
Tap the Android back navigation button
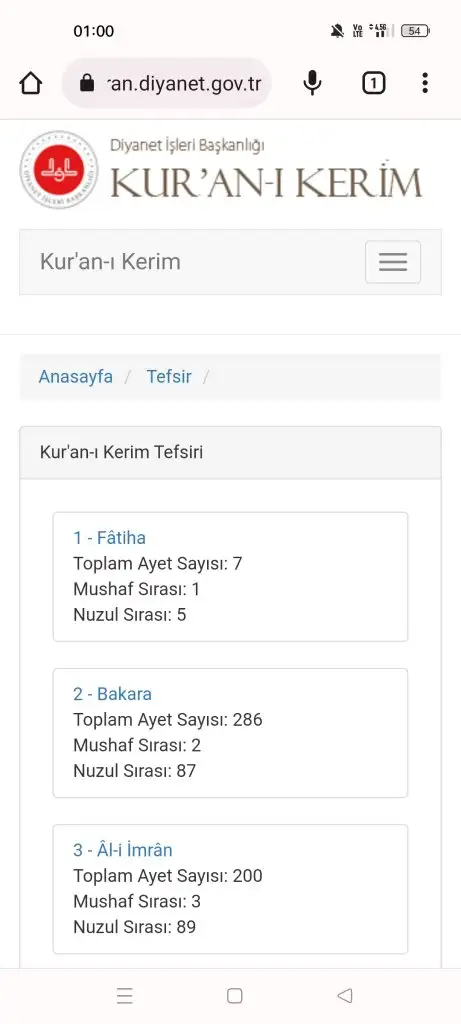(345, 995)
